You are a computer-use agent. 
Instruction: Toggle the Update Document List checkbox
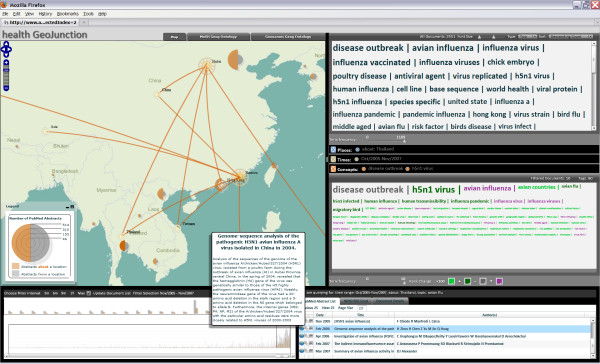[89, 293]
